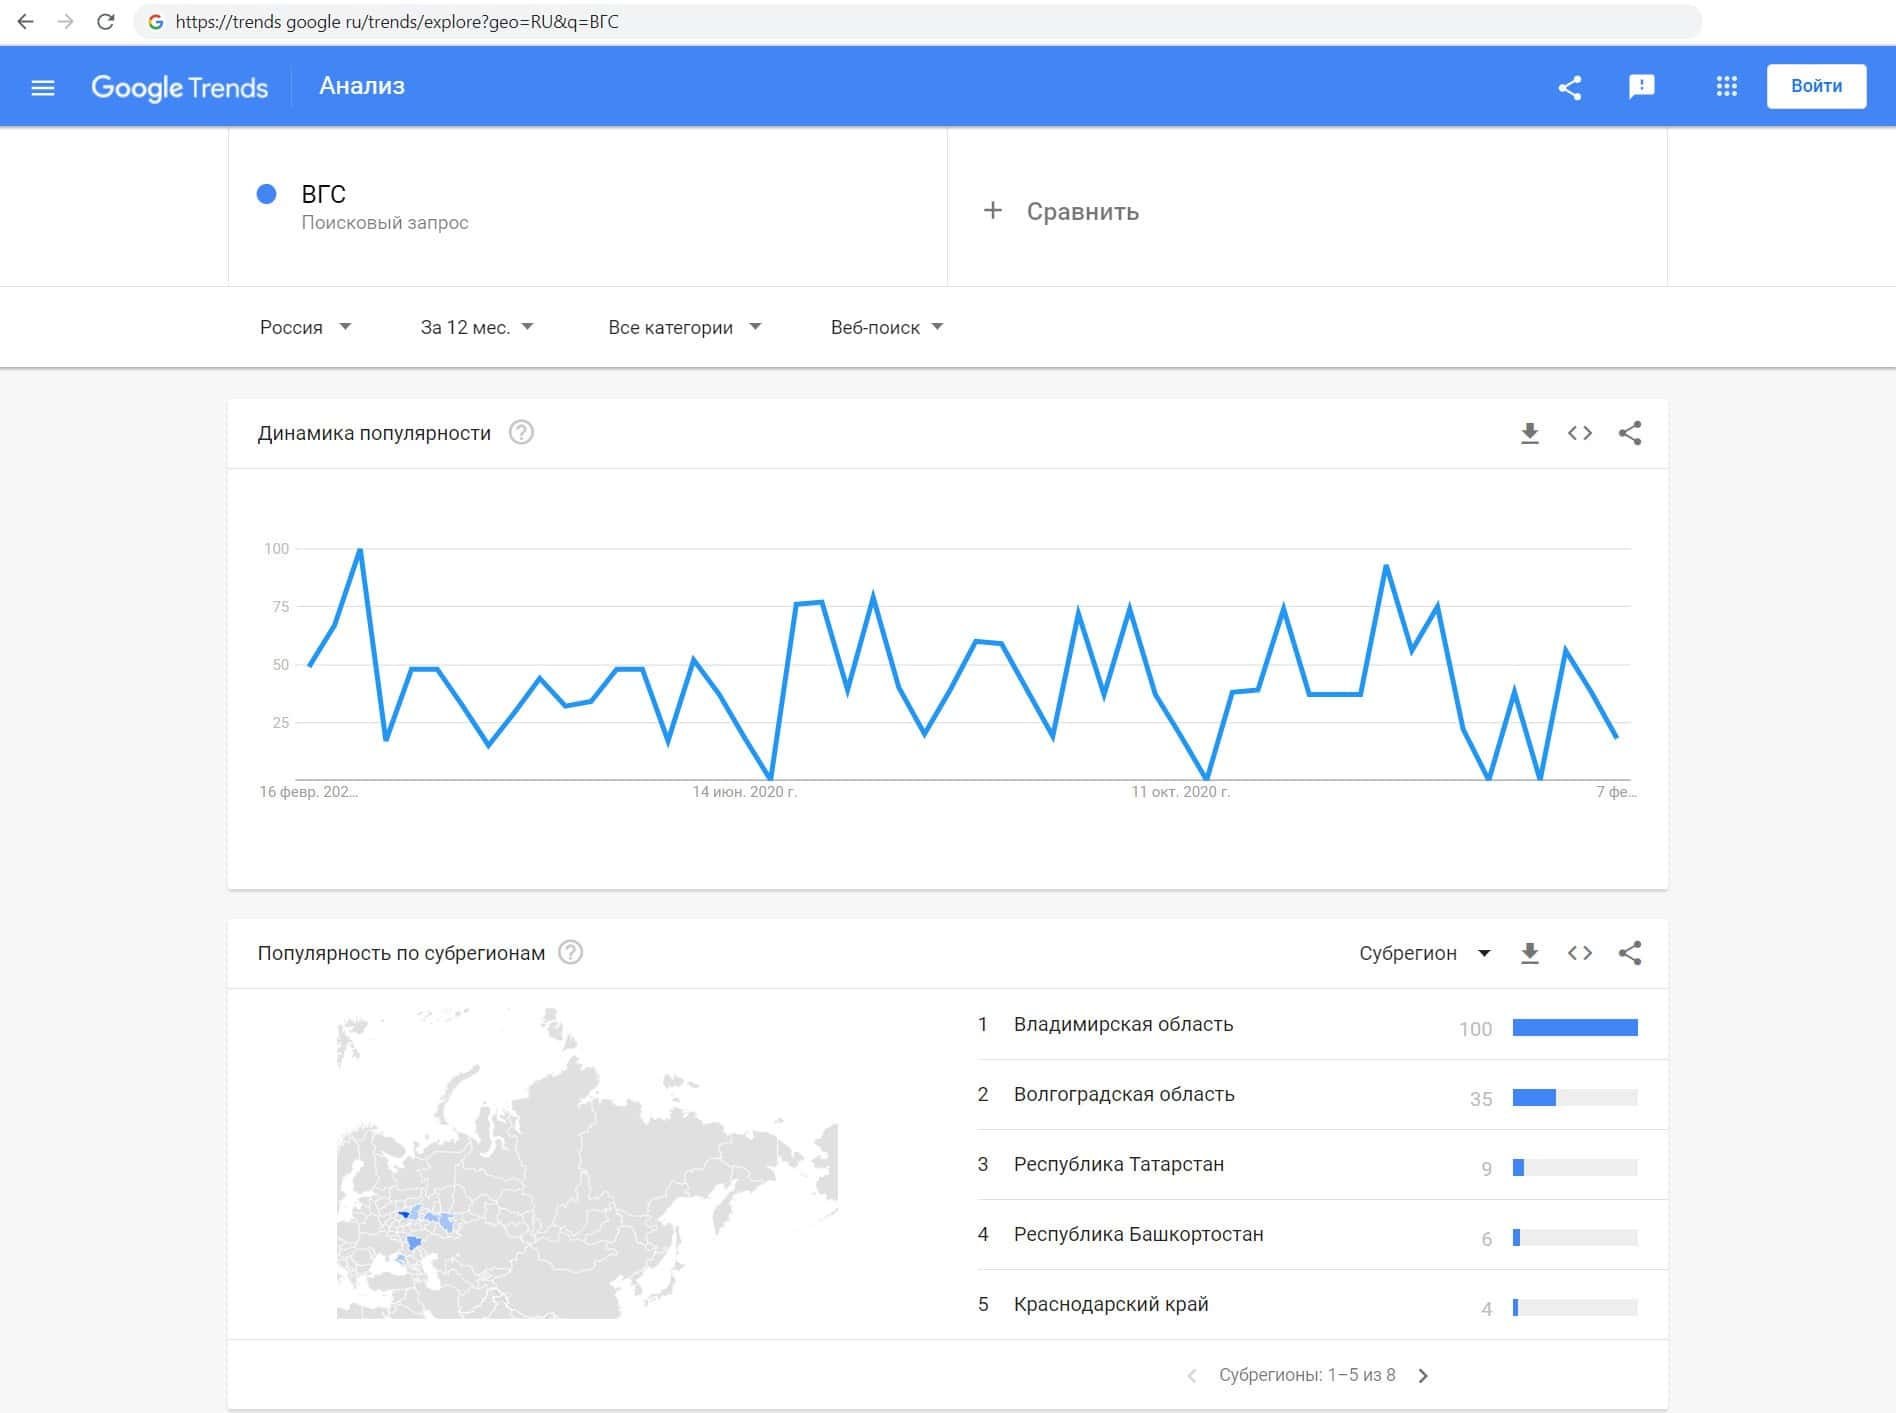1896x1413 pixels.
Task: Embed the popularity dynamics chart
Action: click(x=1579, y=433)
